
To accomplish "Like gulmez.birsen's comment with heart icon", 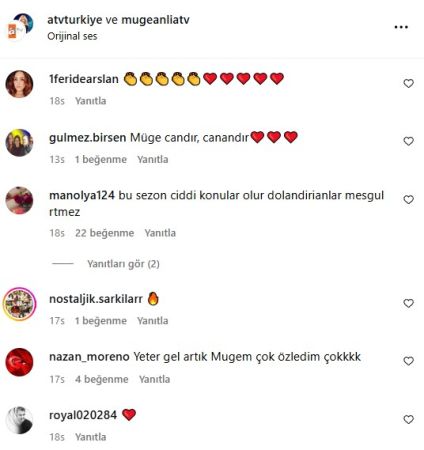I will tap(408, 141).
